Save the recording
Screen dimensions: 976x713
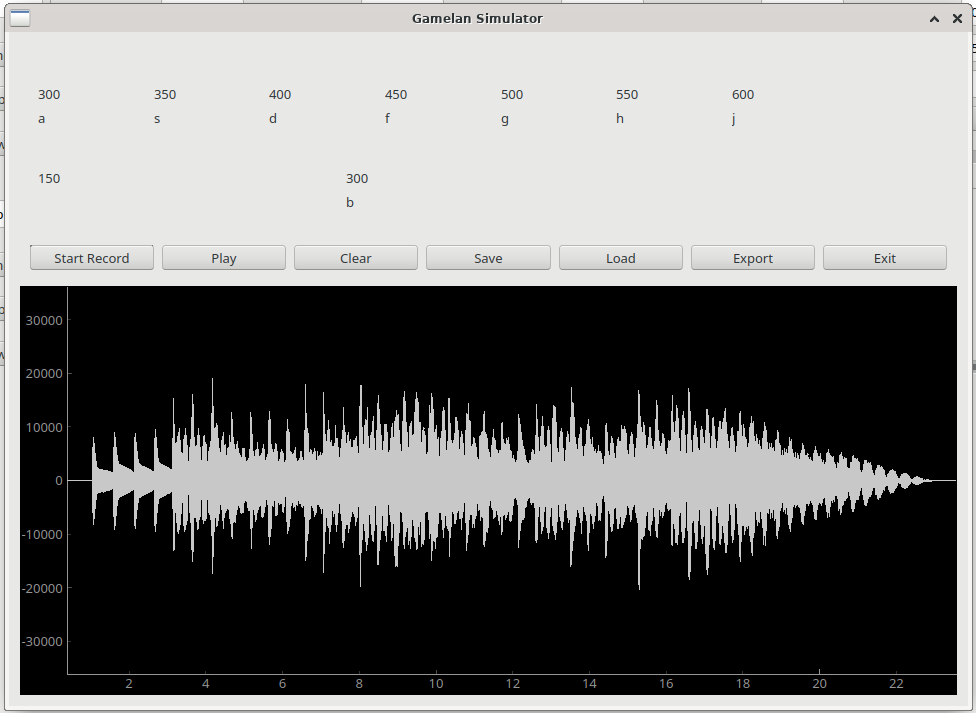[x=488, y=258]
